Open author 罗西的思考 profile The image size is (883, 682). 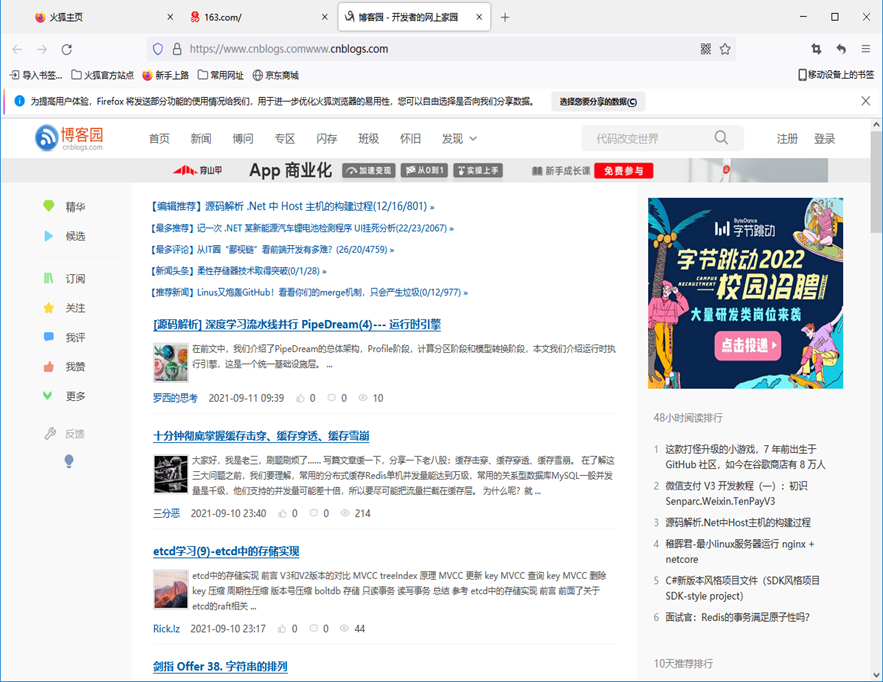coord(175,398)
